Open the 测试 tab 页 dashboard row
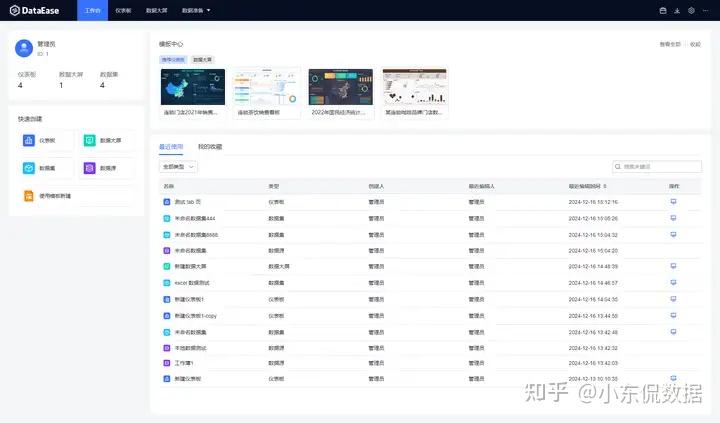This screenshot has width=720, height=423. [187, 202]
